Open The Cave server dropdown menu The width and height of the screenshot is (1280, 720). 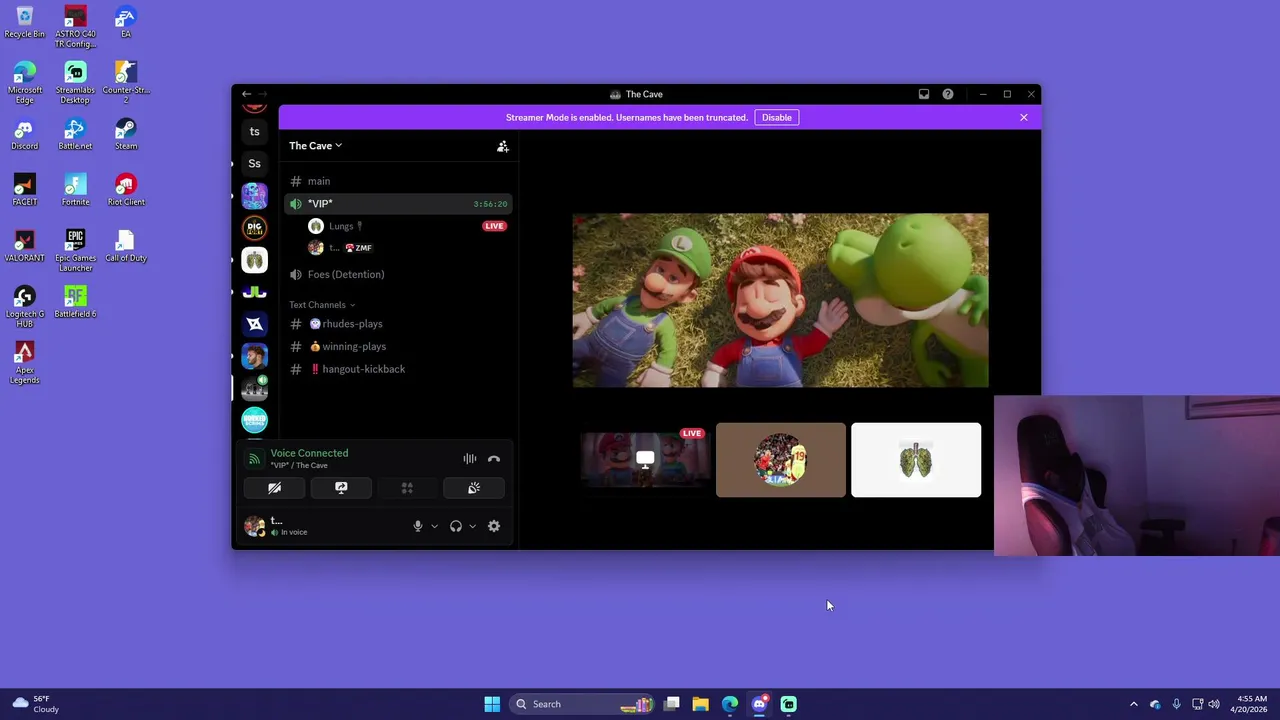click(x=316, y=146)
